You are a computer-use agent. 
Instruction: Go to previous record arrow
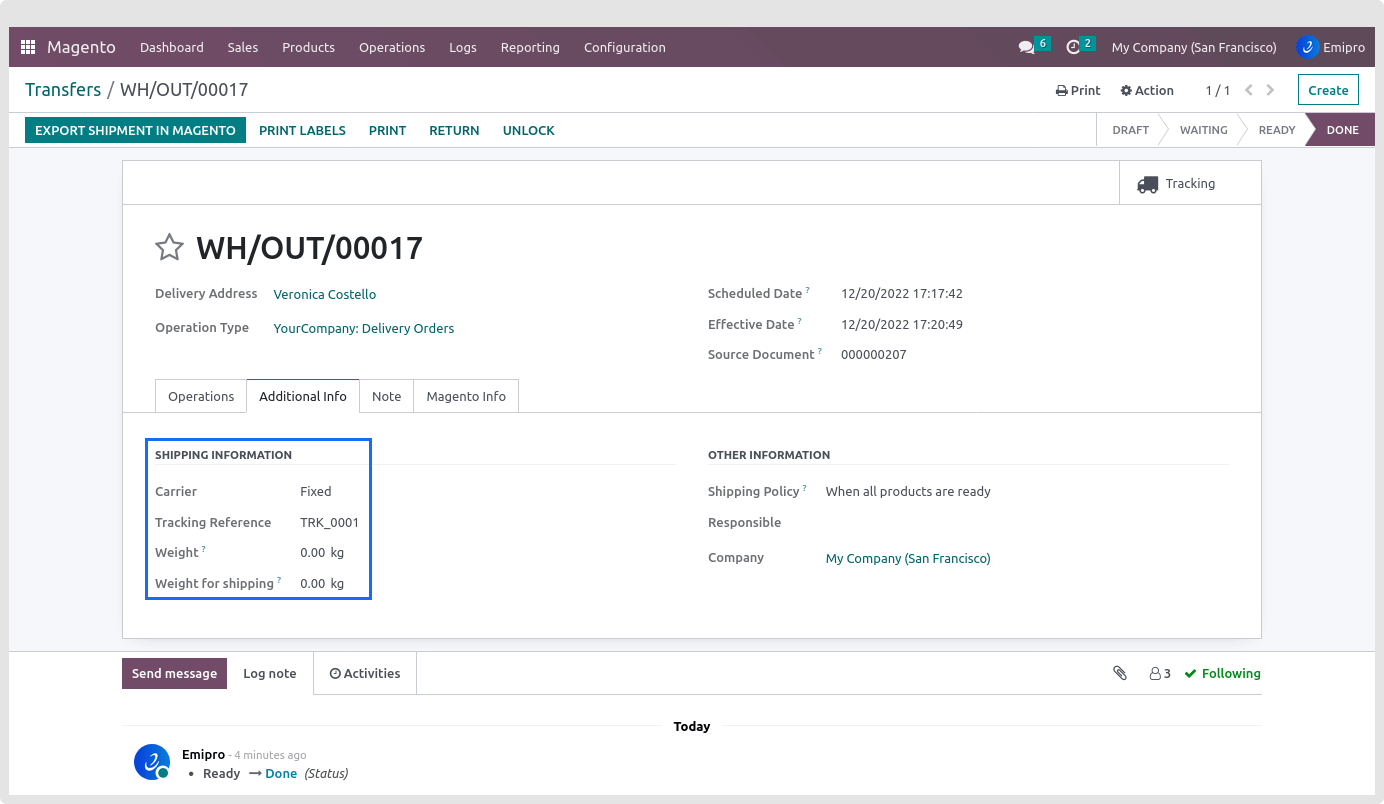coord(1249,90)
